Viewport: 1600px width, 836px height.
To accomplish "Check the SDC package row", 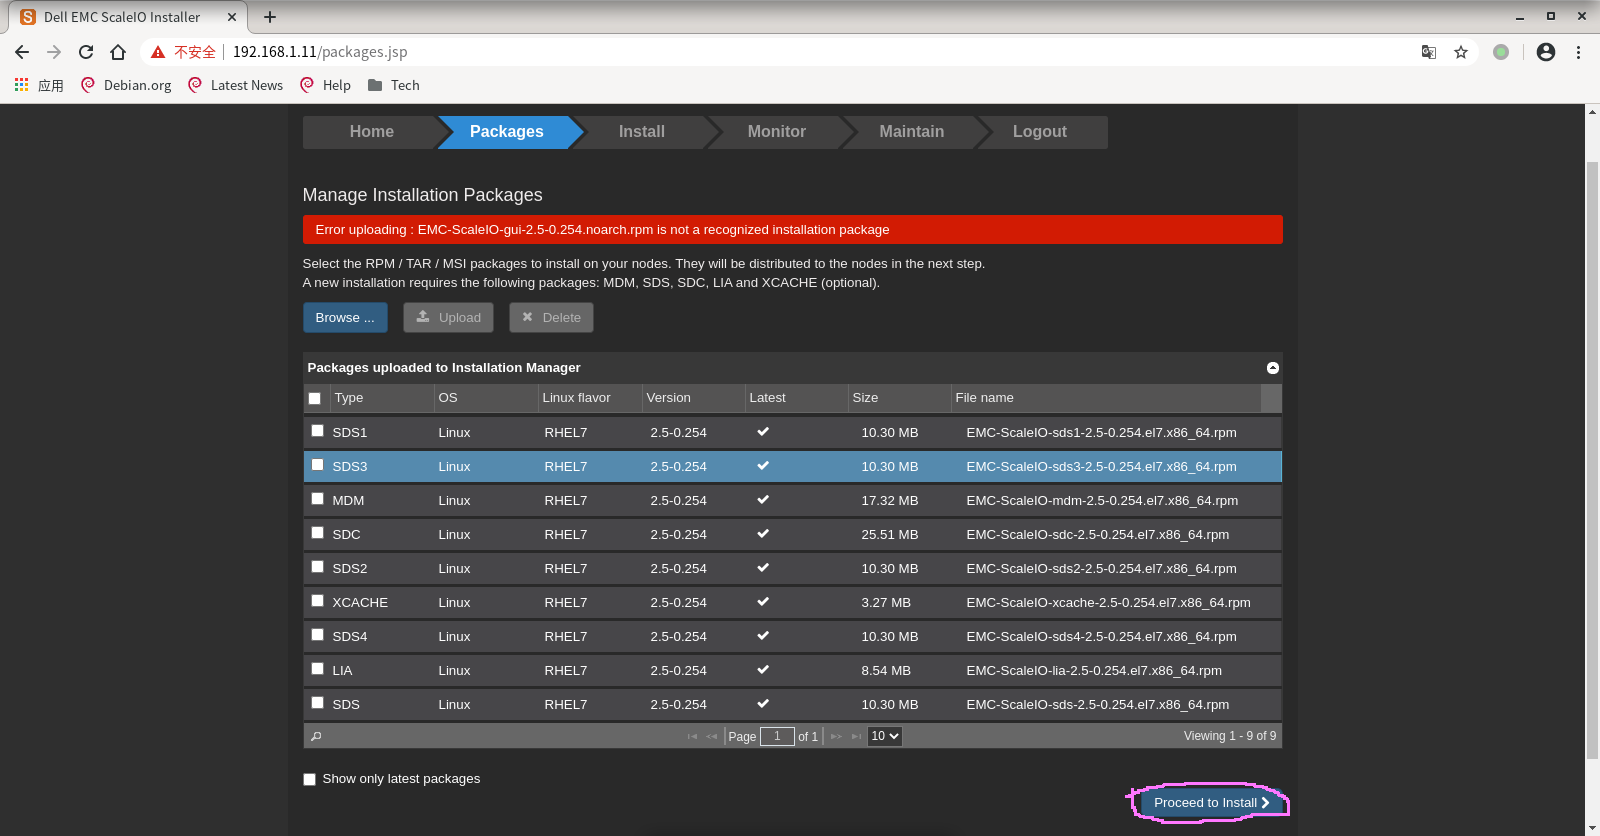I will coord(317,533).
